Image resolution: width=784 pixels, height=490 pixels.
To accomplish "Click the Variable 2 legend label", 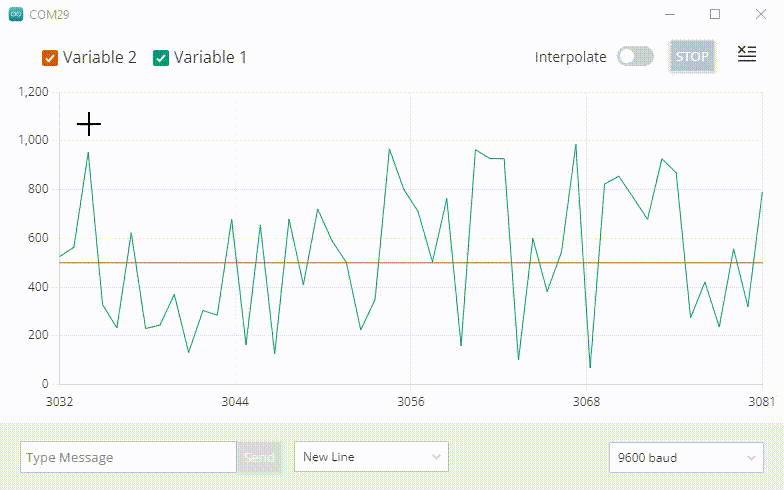I will click(x=100, y=57).
